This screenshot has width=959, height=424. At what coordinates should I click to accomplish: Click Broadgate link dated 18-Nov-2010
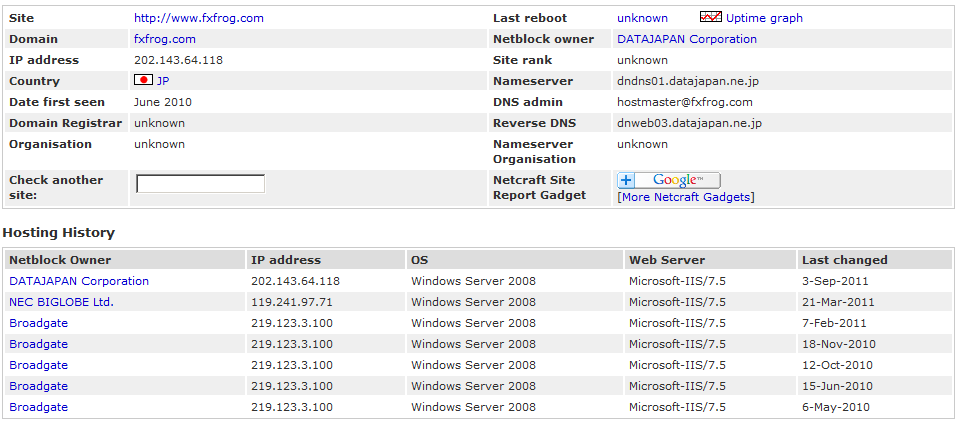(x=38, y=344)
